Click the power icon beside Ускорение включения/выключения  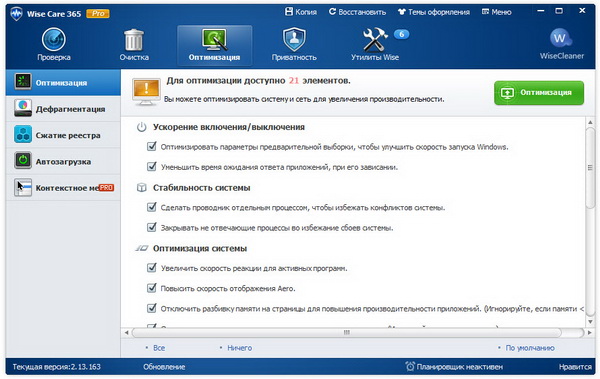[142, 127]
